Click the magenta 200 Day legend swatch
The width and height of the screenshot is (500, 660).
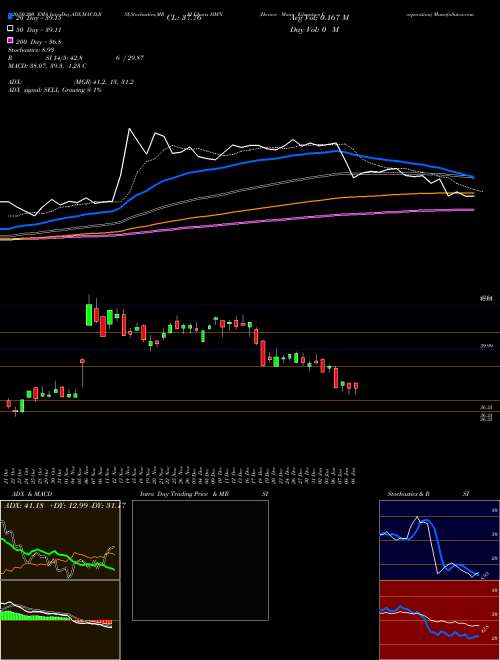(11, 41)
